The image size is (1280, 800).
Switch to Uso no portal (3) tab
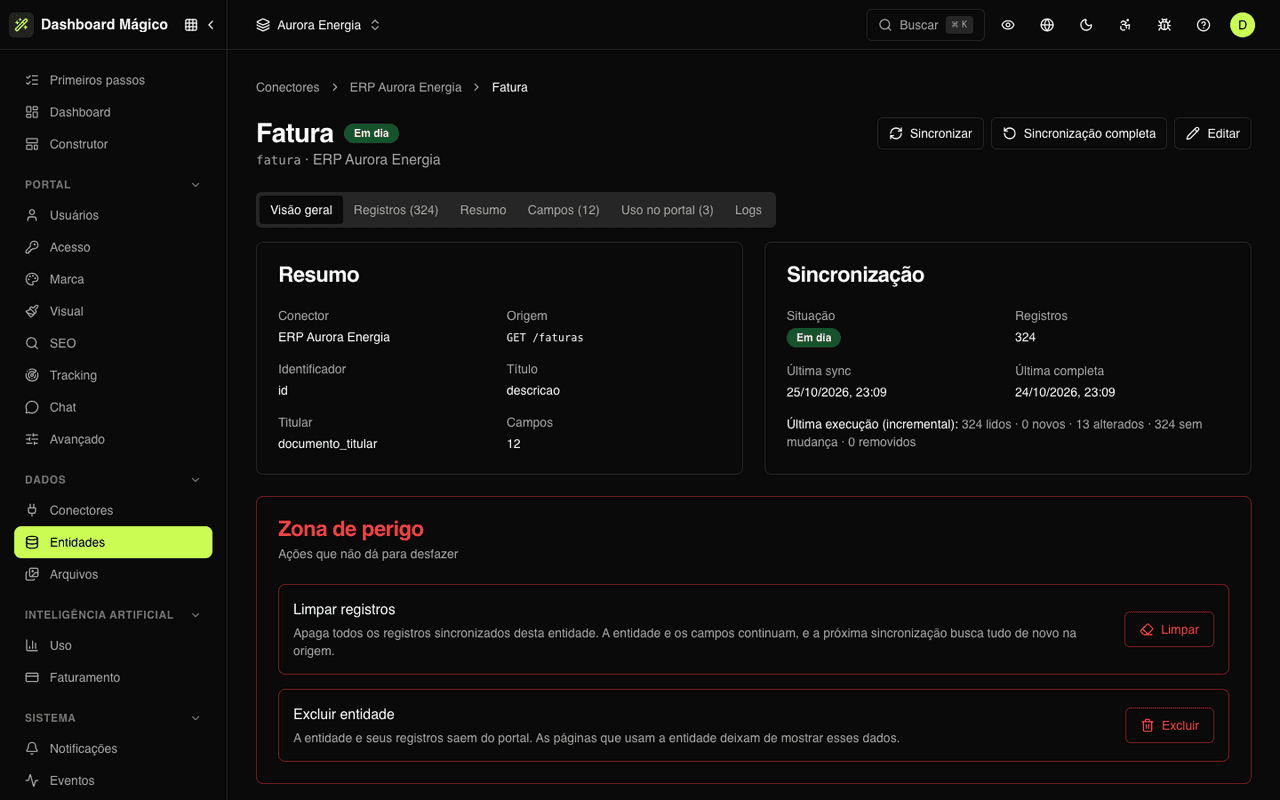pos(667,210)
